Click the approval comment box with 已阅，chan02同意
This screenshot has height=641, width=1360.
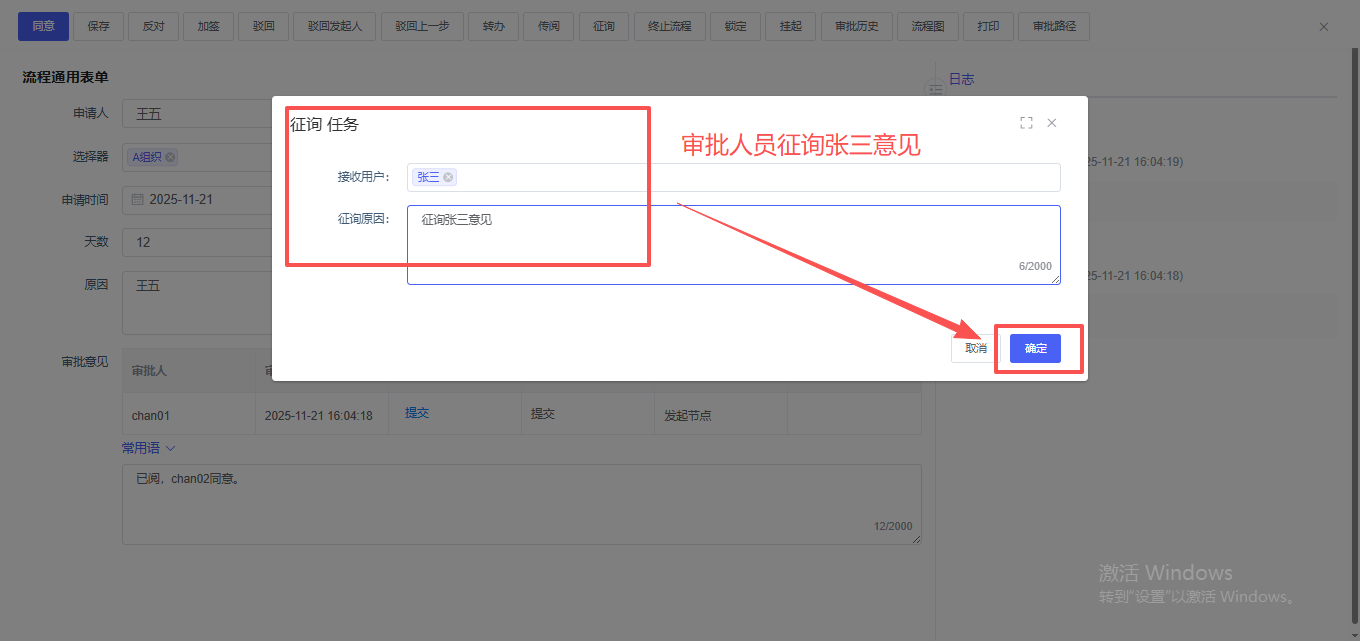[x=520, y=503]
